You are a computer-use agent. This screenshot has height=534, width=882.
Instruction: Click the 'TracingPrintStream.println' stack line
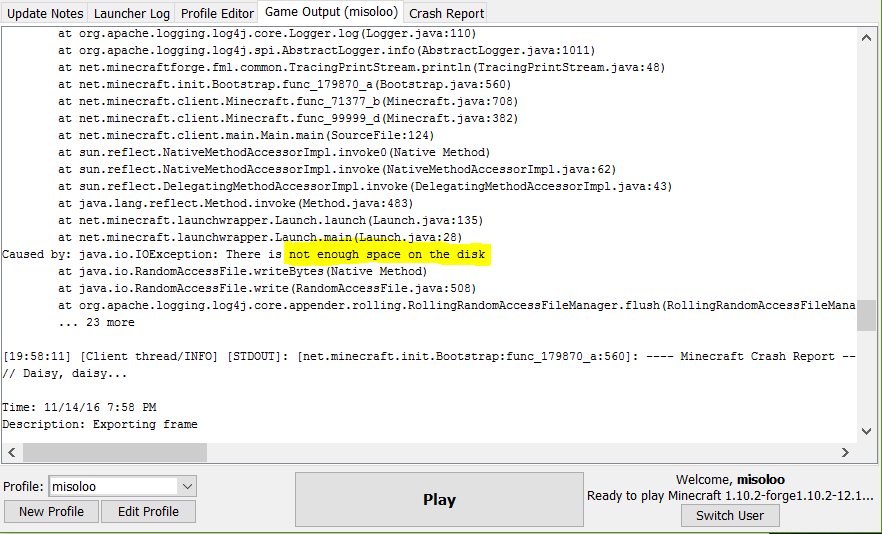362,68
